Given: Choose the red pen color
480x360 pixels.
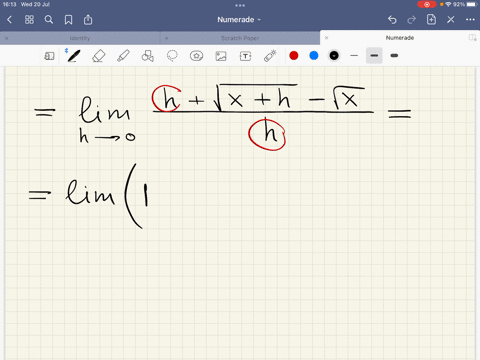Looking at the screenshot, I should [294, 56].
